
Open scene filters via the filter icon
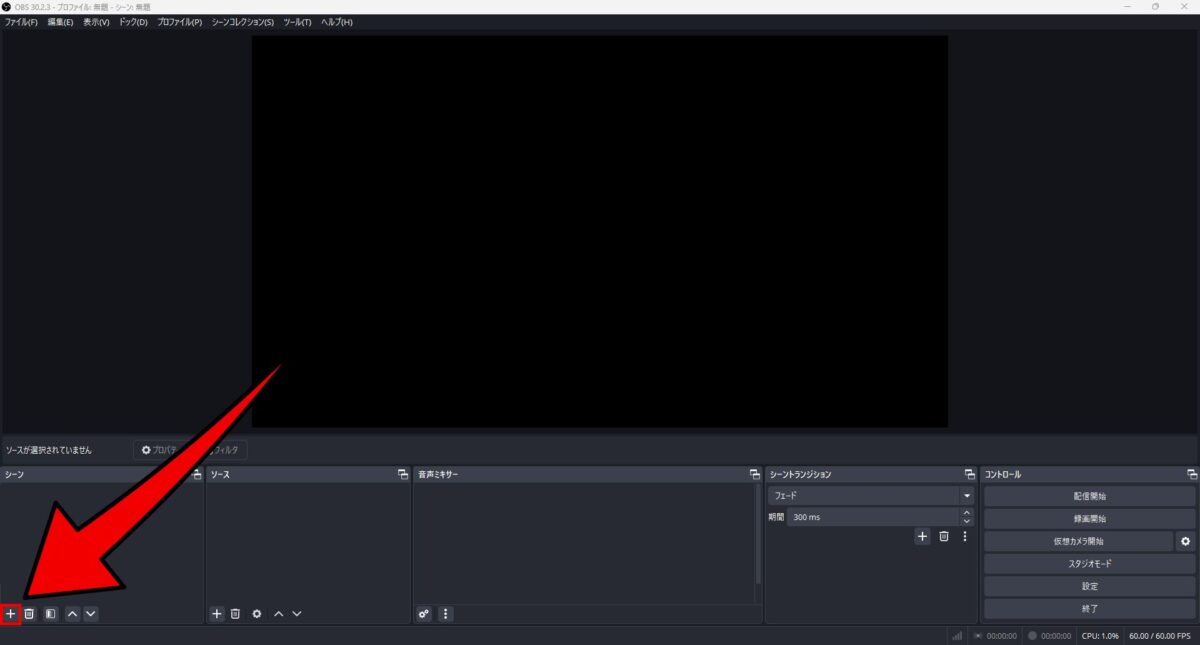(49, 613)
